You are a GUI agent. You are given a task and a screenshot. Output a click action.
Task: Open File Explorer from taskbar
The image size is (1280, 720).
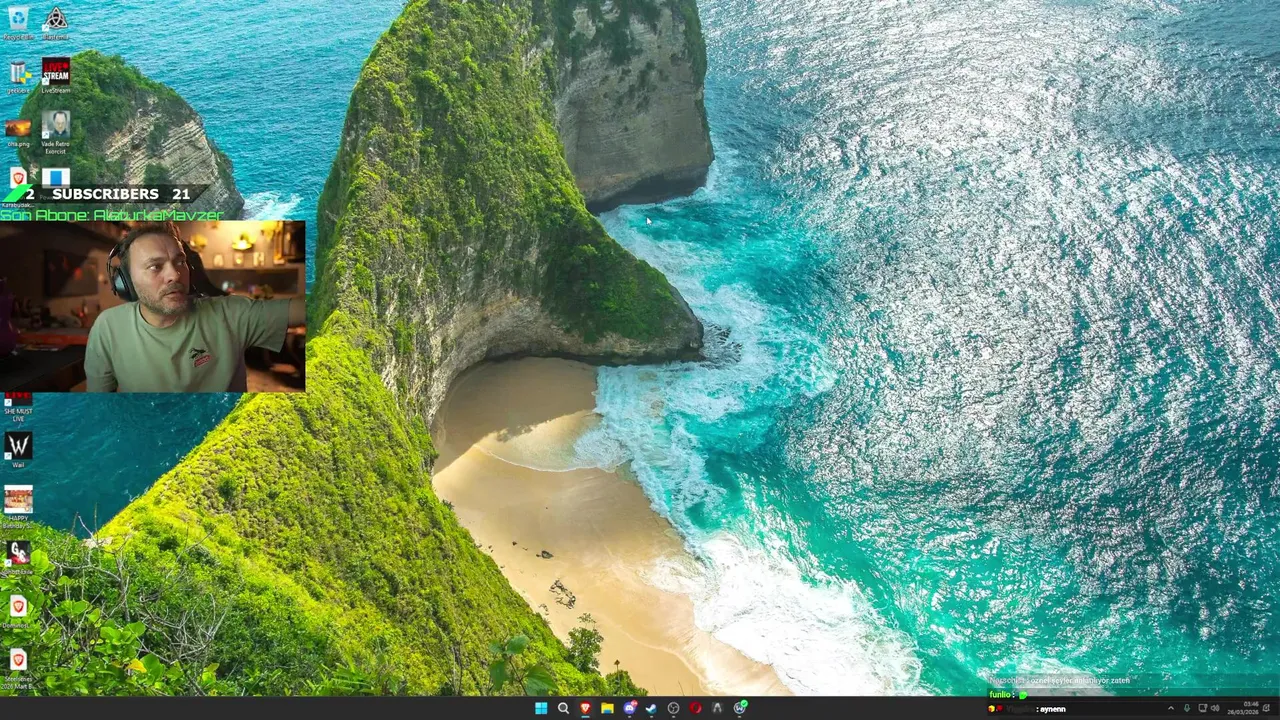[x=607, y=708]
